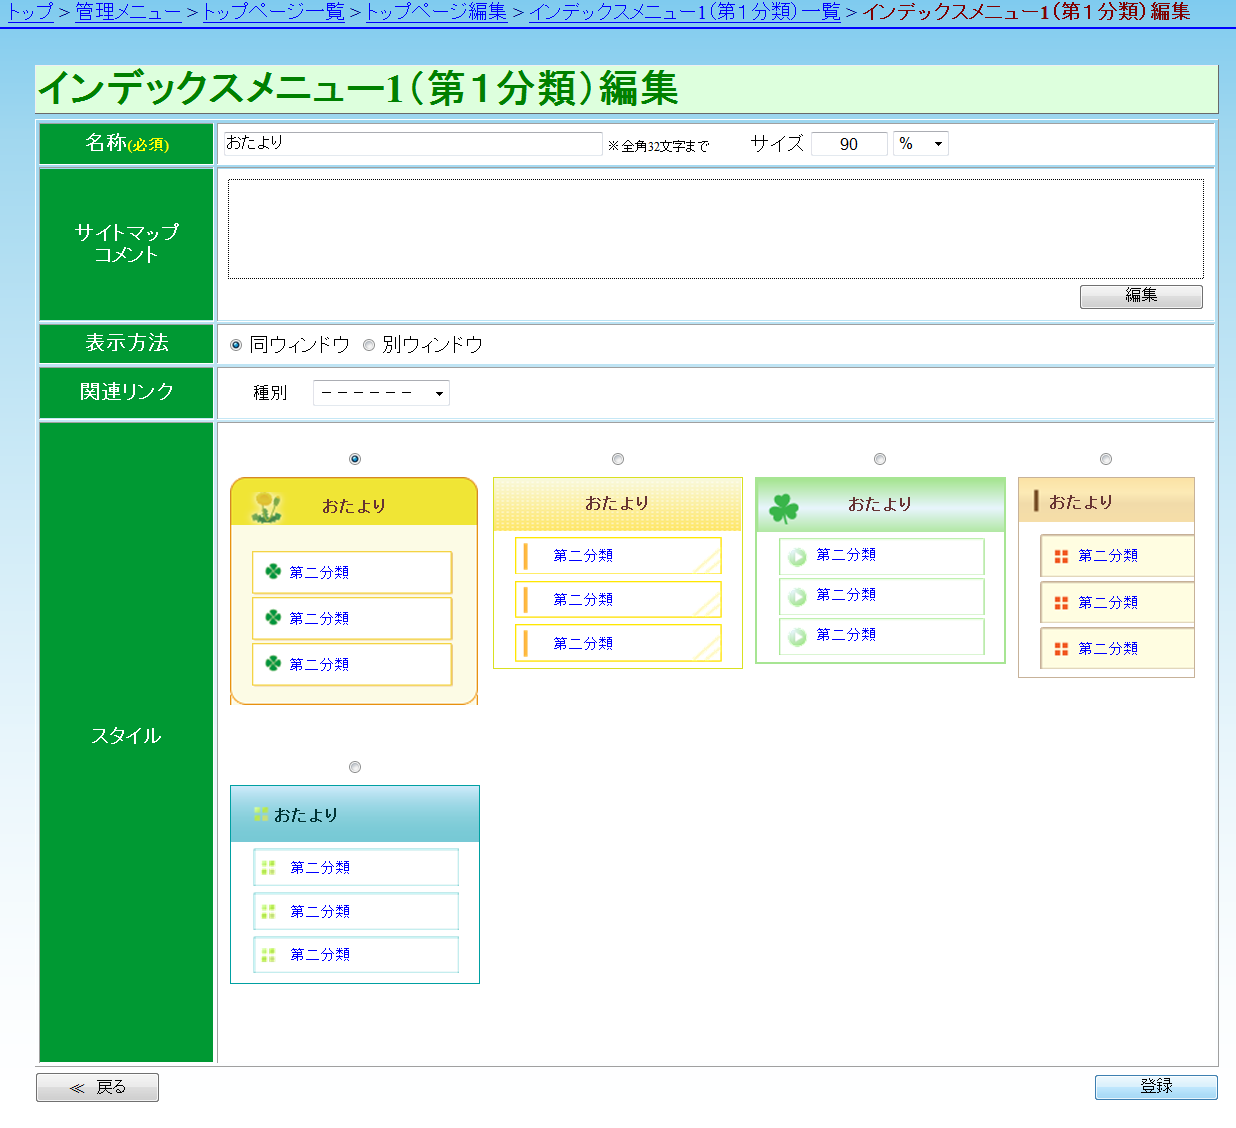Click the 編集 button under comment box
The image size is (1236, 1128).
tap(1141, 296)
